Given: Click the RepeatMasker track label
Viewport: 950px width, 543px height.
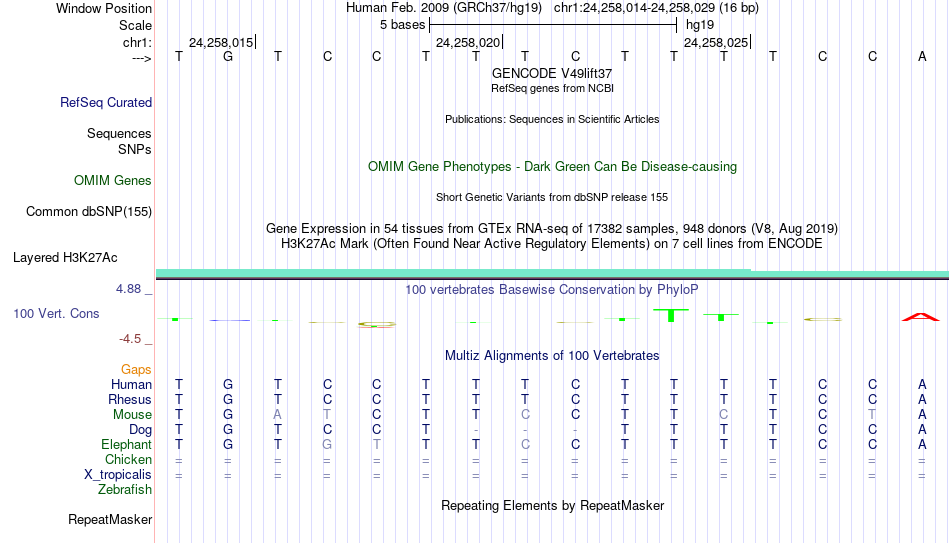Looking at the screenshot, I should tap(110, 519).
